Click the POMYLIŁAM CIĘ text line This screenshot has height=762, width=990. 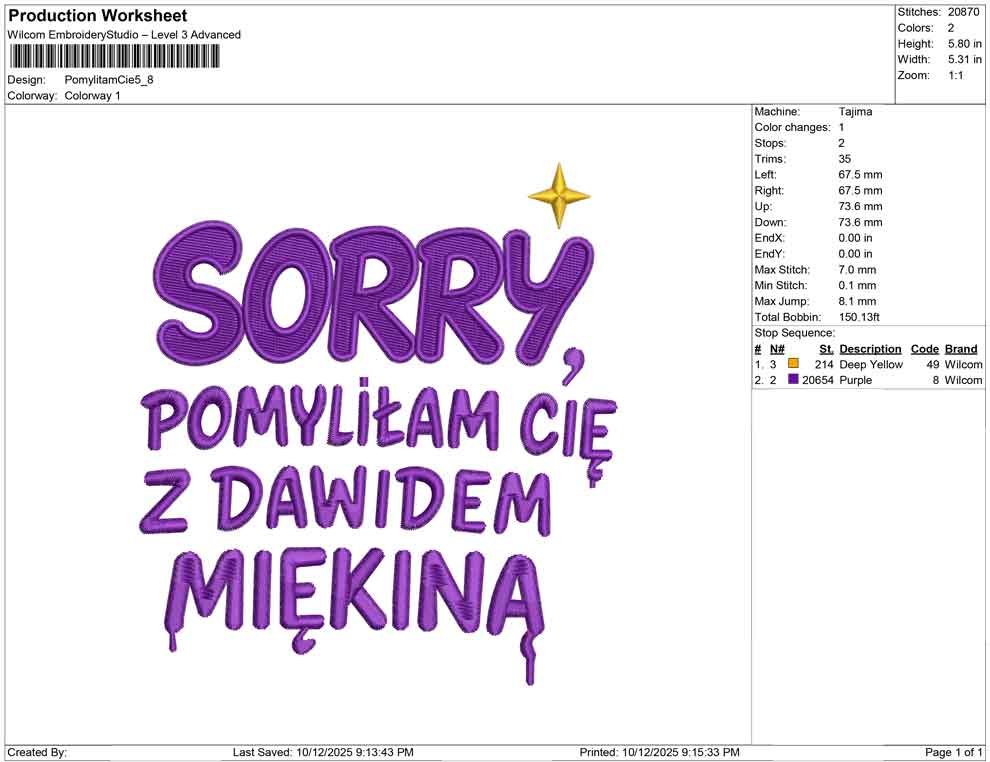378,424
